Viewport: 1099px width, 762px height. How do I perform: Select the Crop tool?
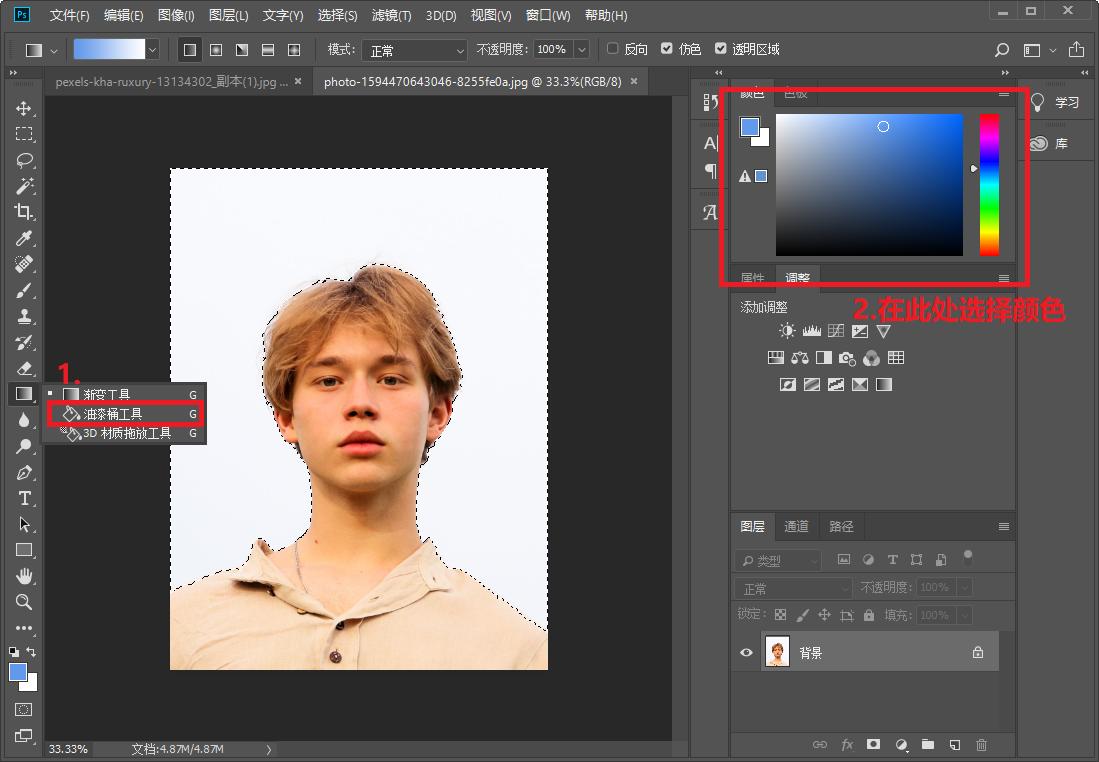click(24, 212)
